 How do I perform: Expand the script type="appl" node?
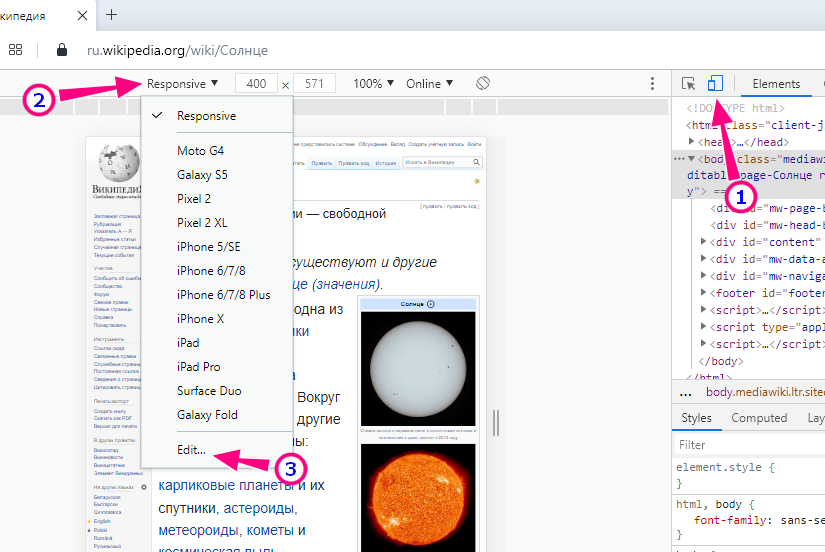(x=703, y=326)
